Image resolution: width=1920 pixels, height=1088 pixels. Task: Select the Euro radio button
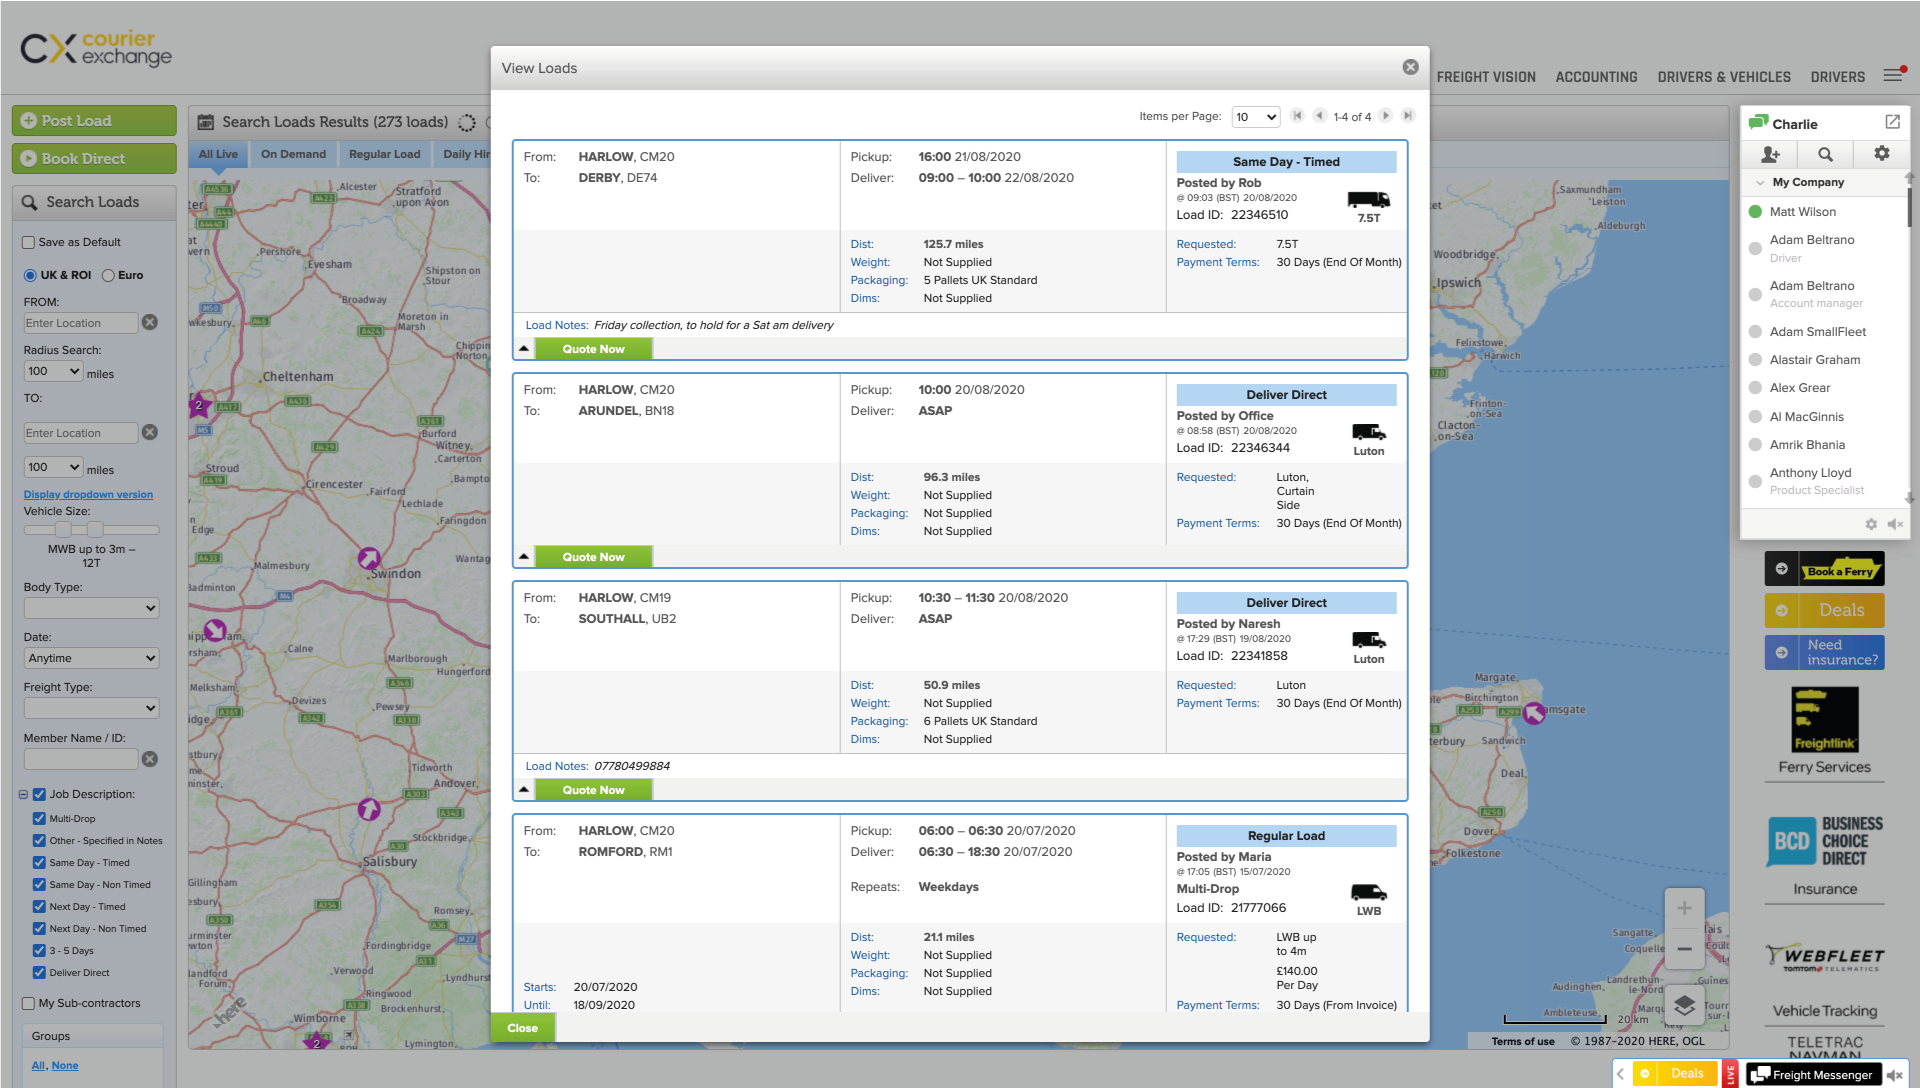click(x=108, y=275)
